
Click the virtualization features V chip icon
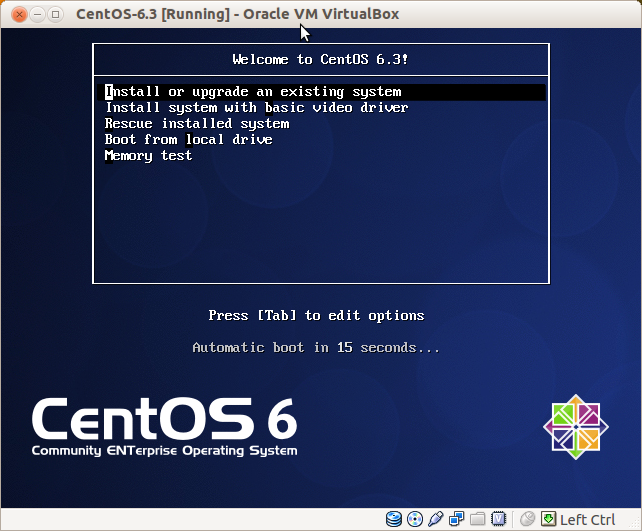(498, 519)
